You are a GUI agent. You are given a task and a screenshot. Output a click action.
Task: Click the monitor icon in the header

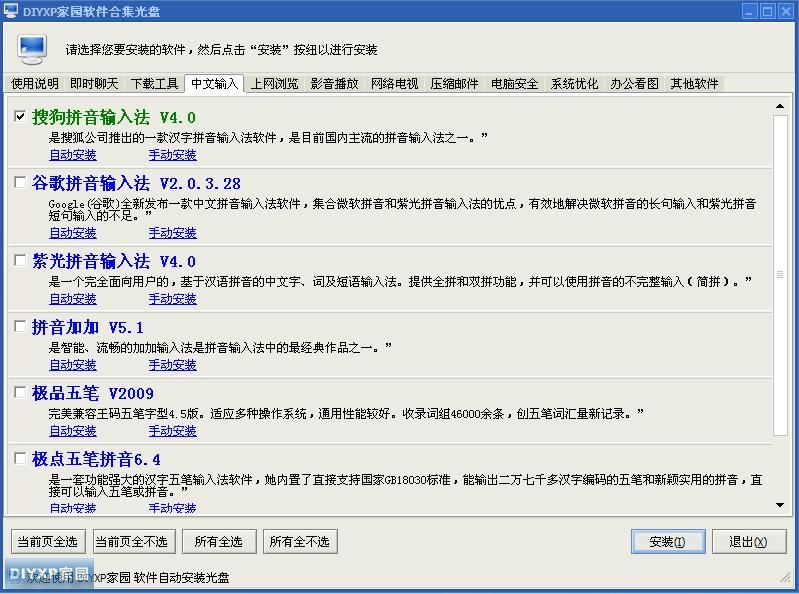point(32,49)
